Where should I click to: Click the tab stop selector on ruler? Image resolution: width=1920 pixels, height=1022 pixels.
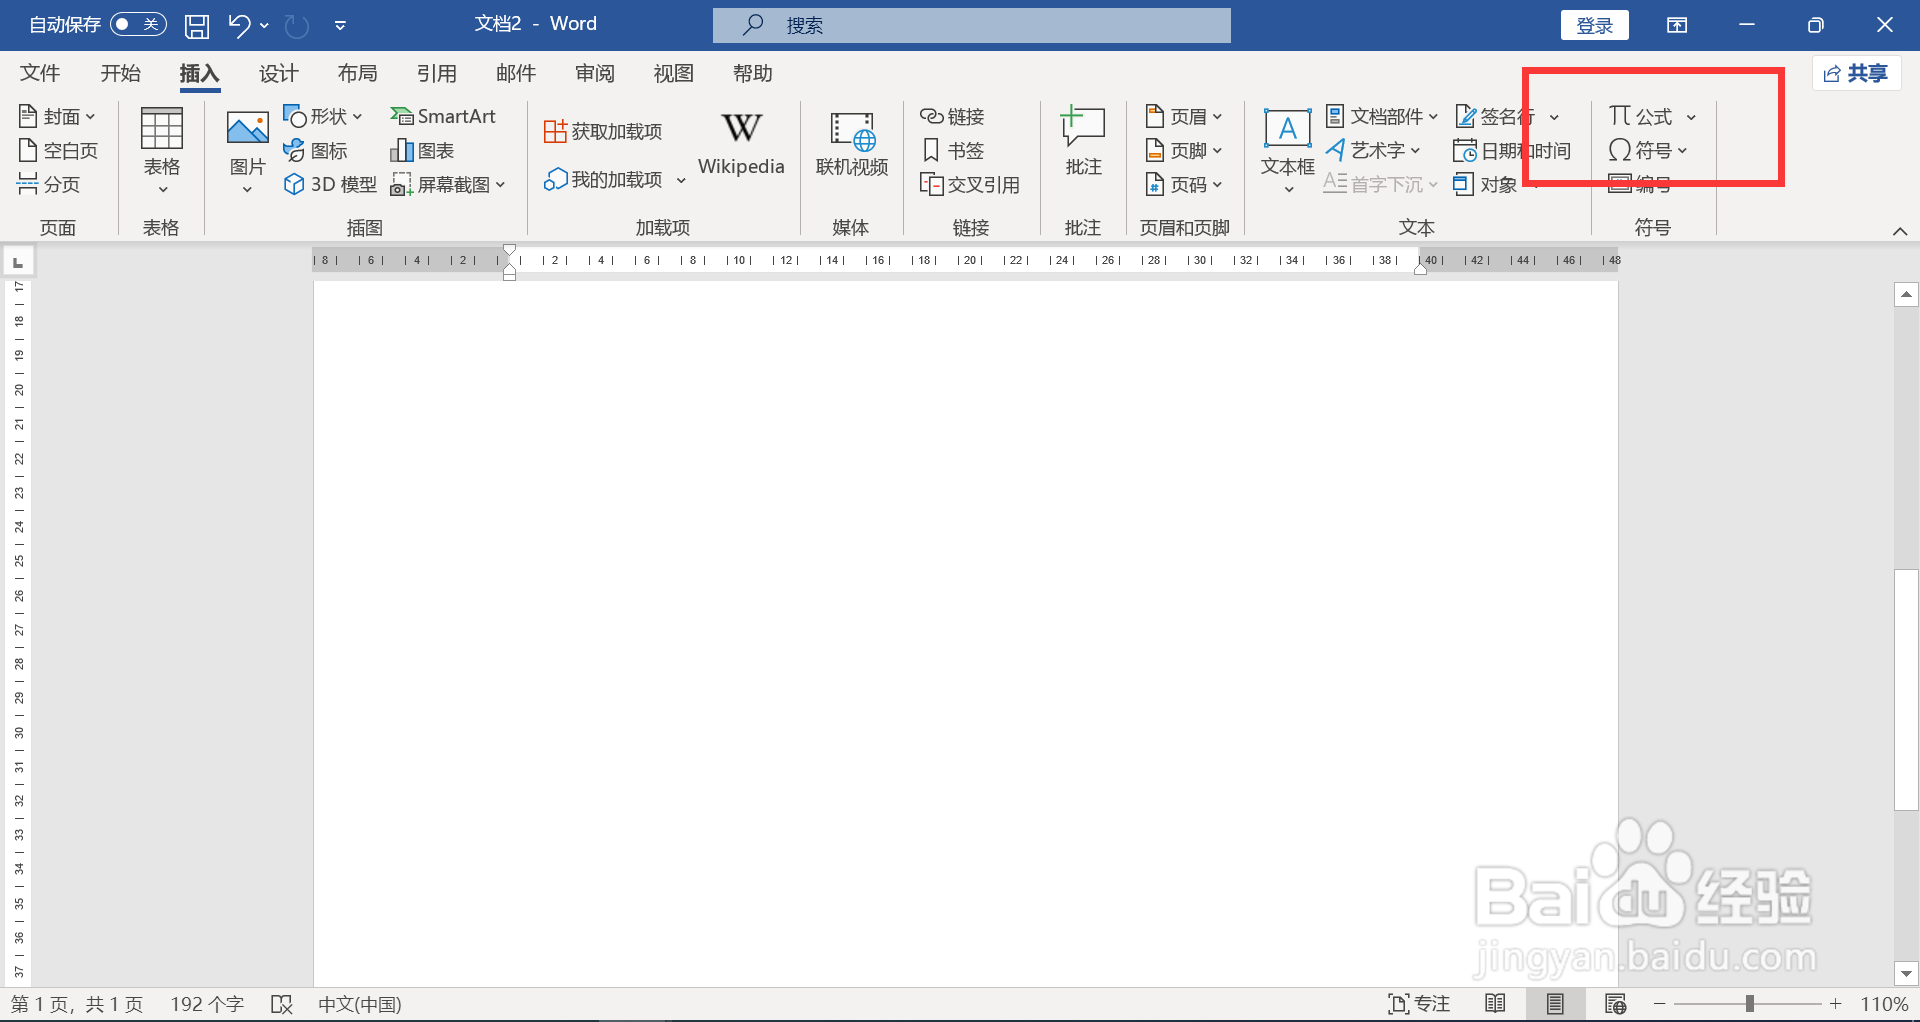click(x=18, y=262)
